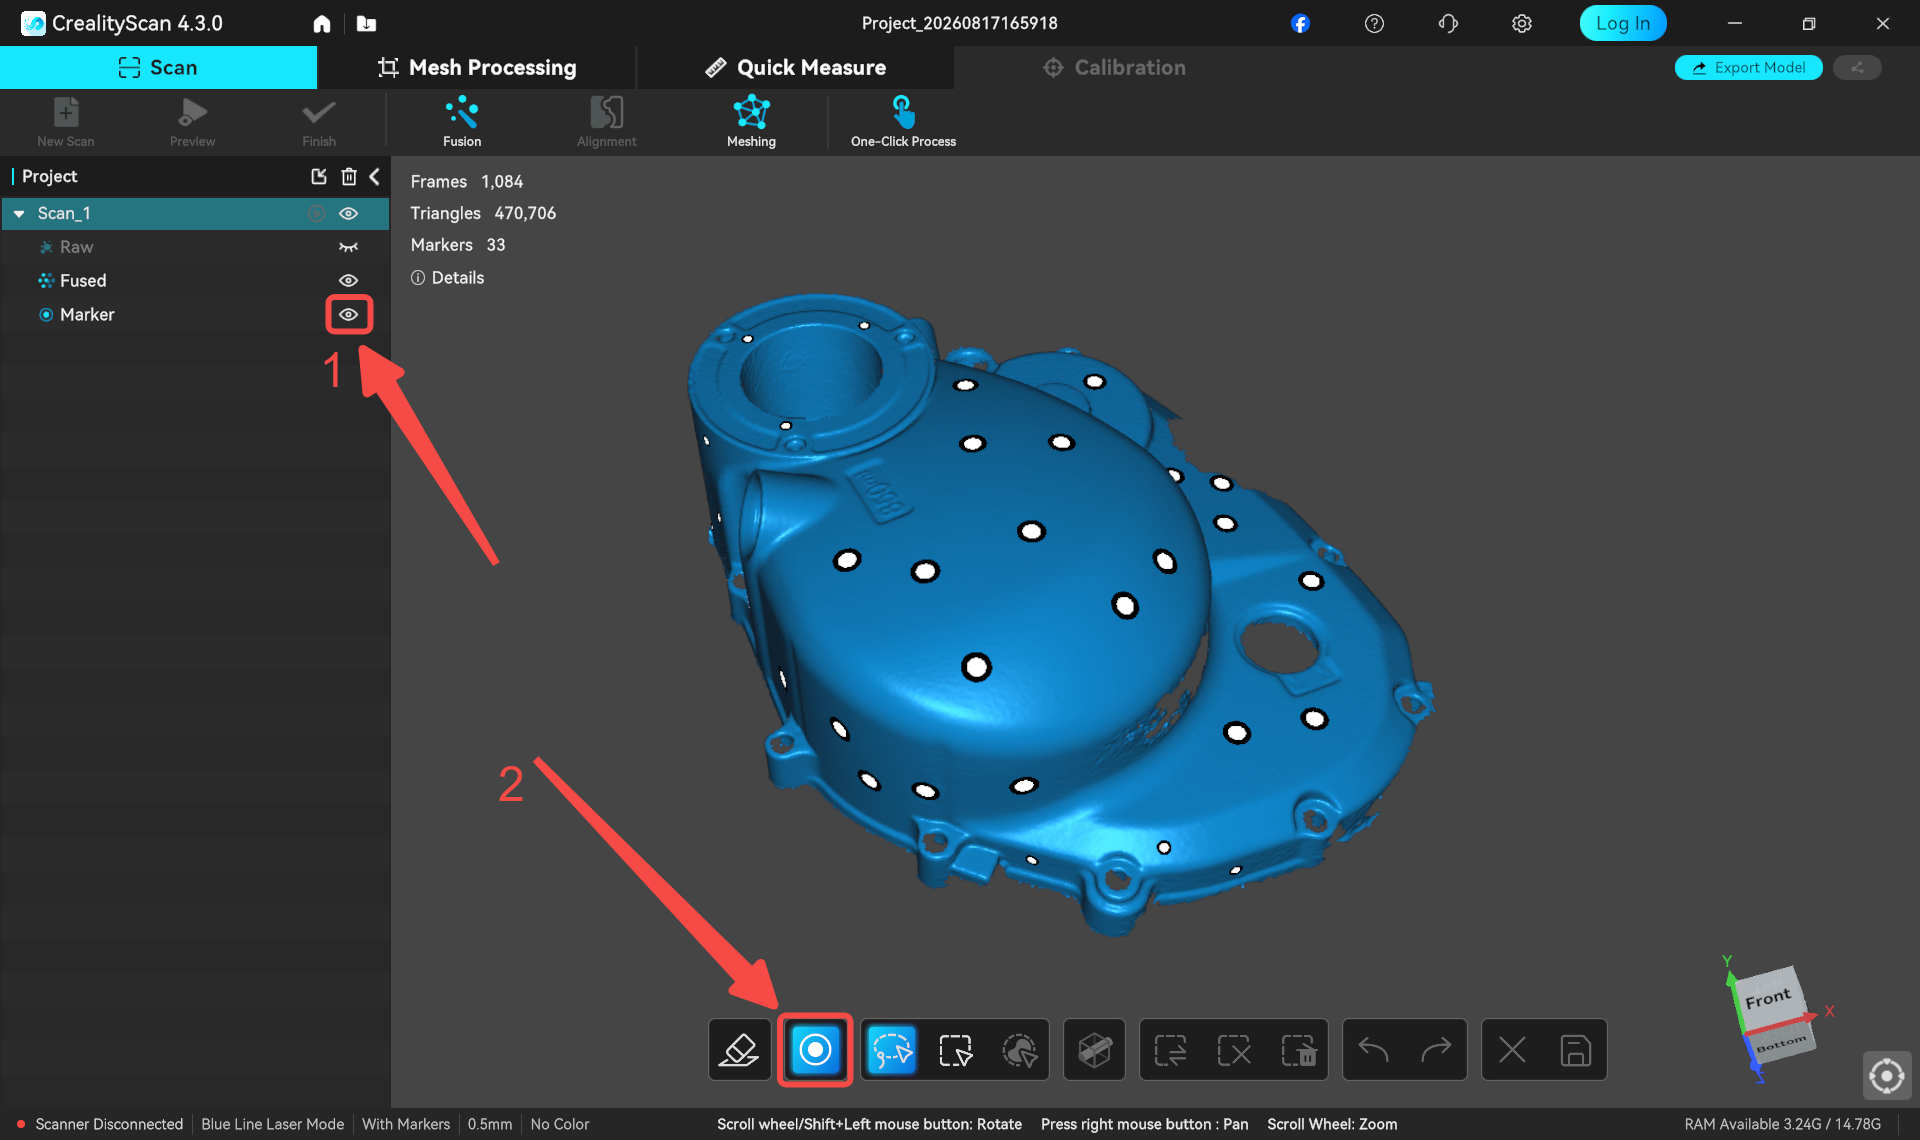Click the Preview scan button
The width and height of the screenshot is (1920, 1140).
pyautogui.click(x=192, y=121)
